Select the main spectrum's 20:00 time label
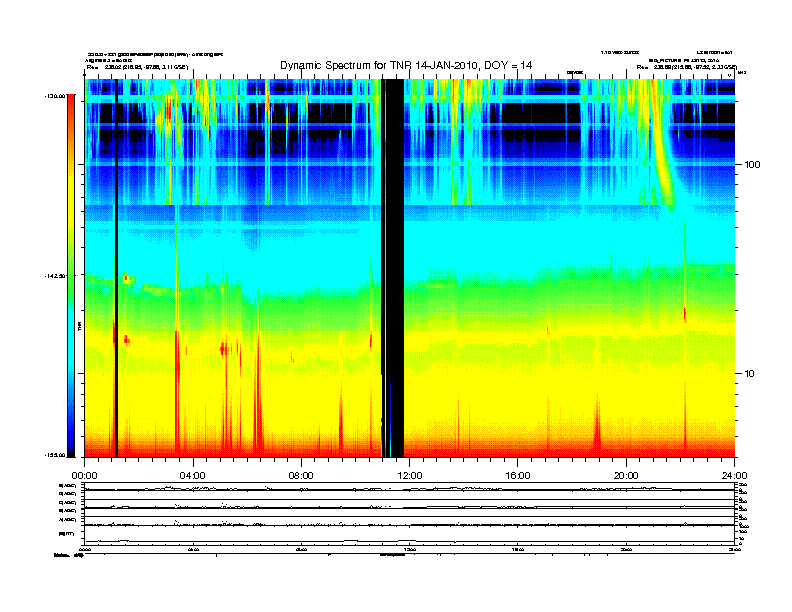The width and height of the screenshot is (792, 612). click(626, 475)
